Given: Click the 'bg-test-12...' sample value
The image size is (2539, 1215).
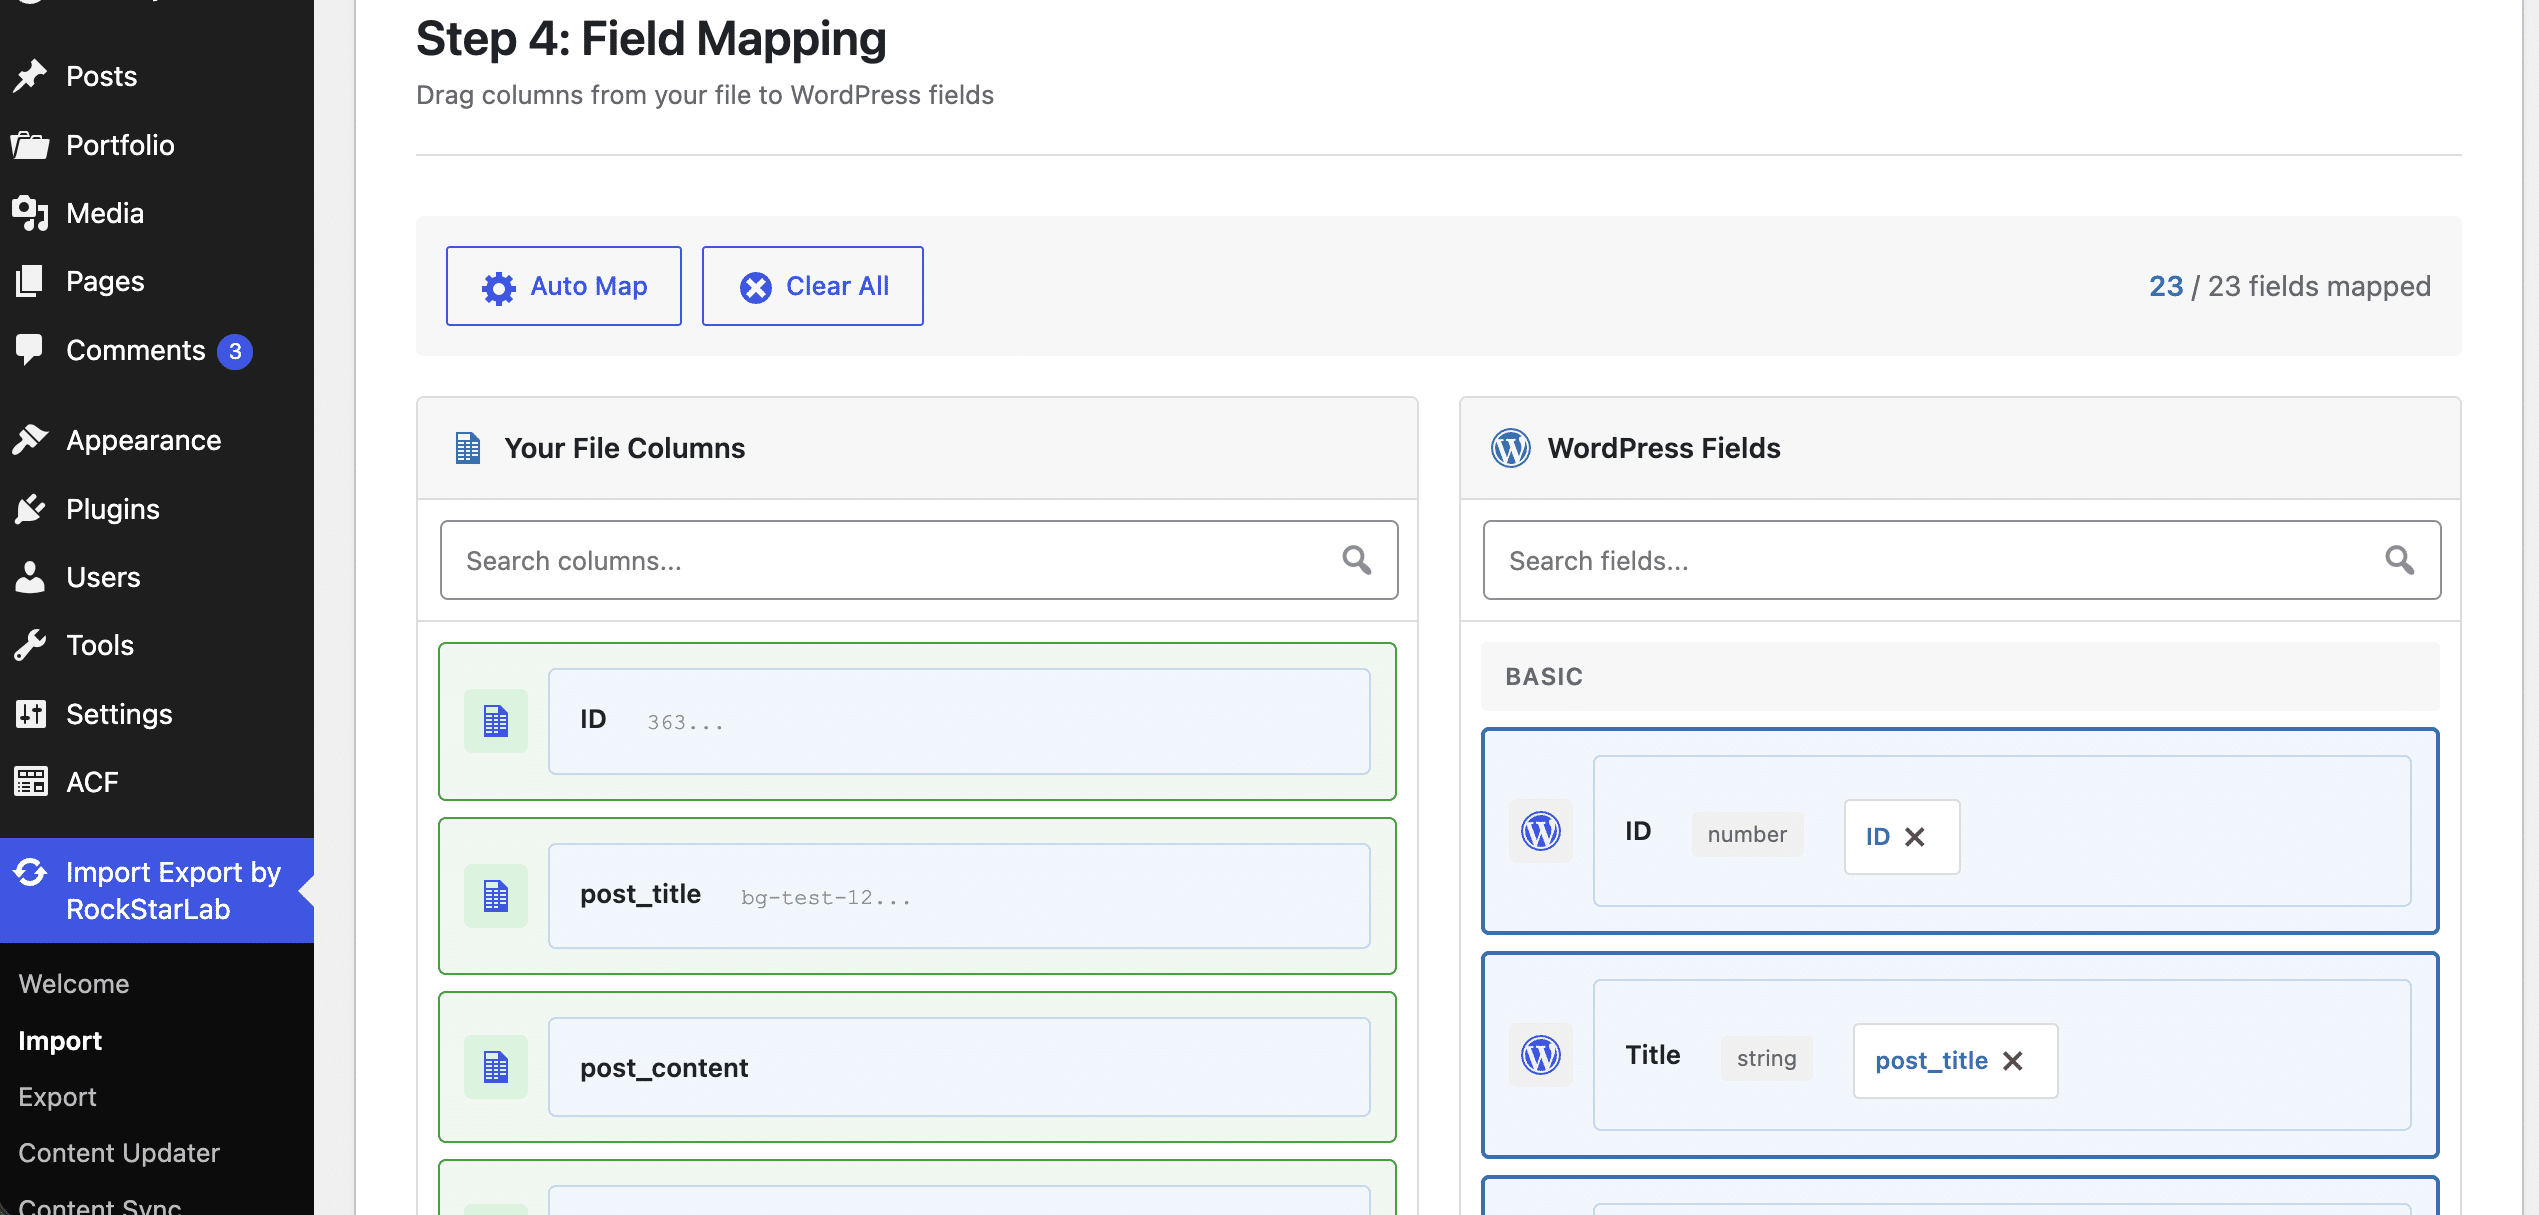Looking at the screenshot, I should (x=826, y=898).
